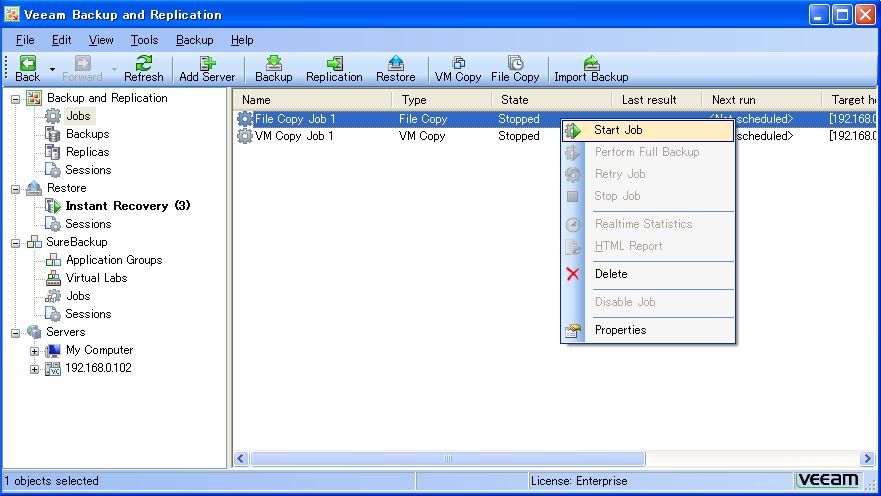Click the Restore node icon
Screen dimensions: 881x496
pos(34,188)
